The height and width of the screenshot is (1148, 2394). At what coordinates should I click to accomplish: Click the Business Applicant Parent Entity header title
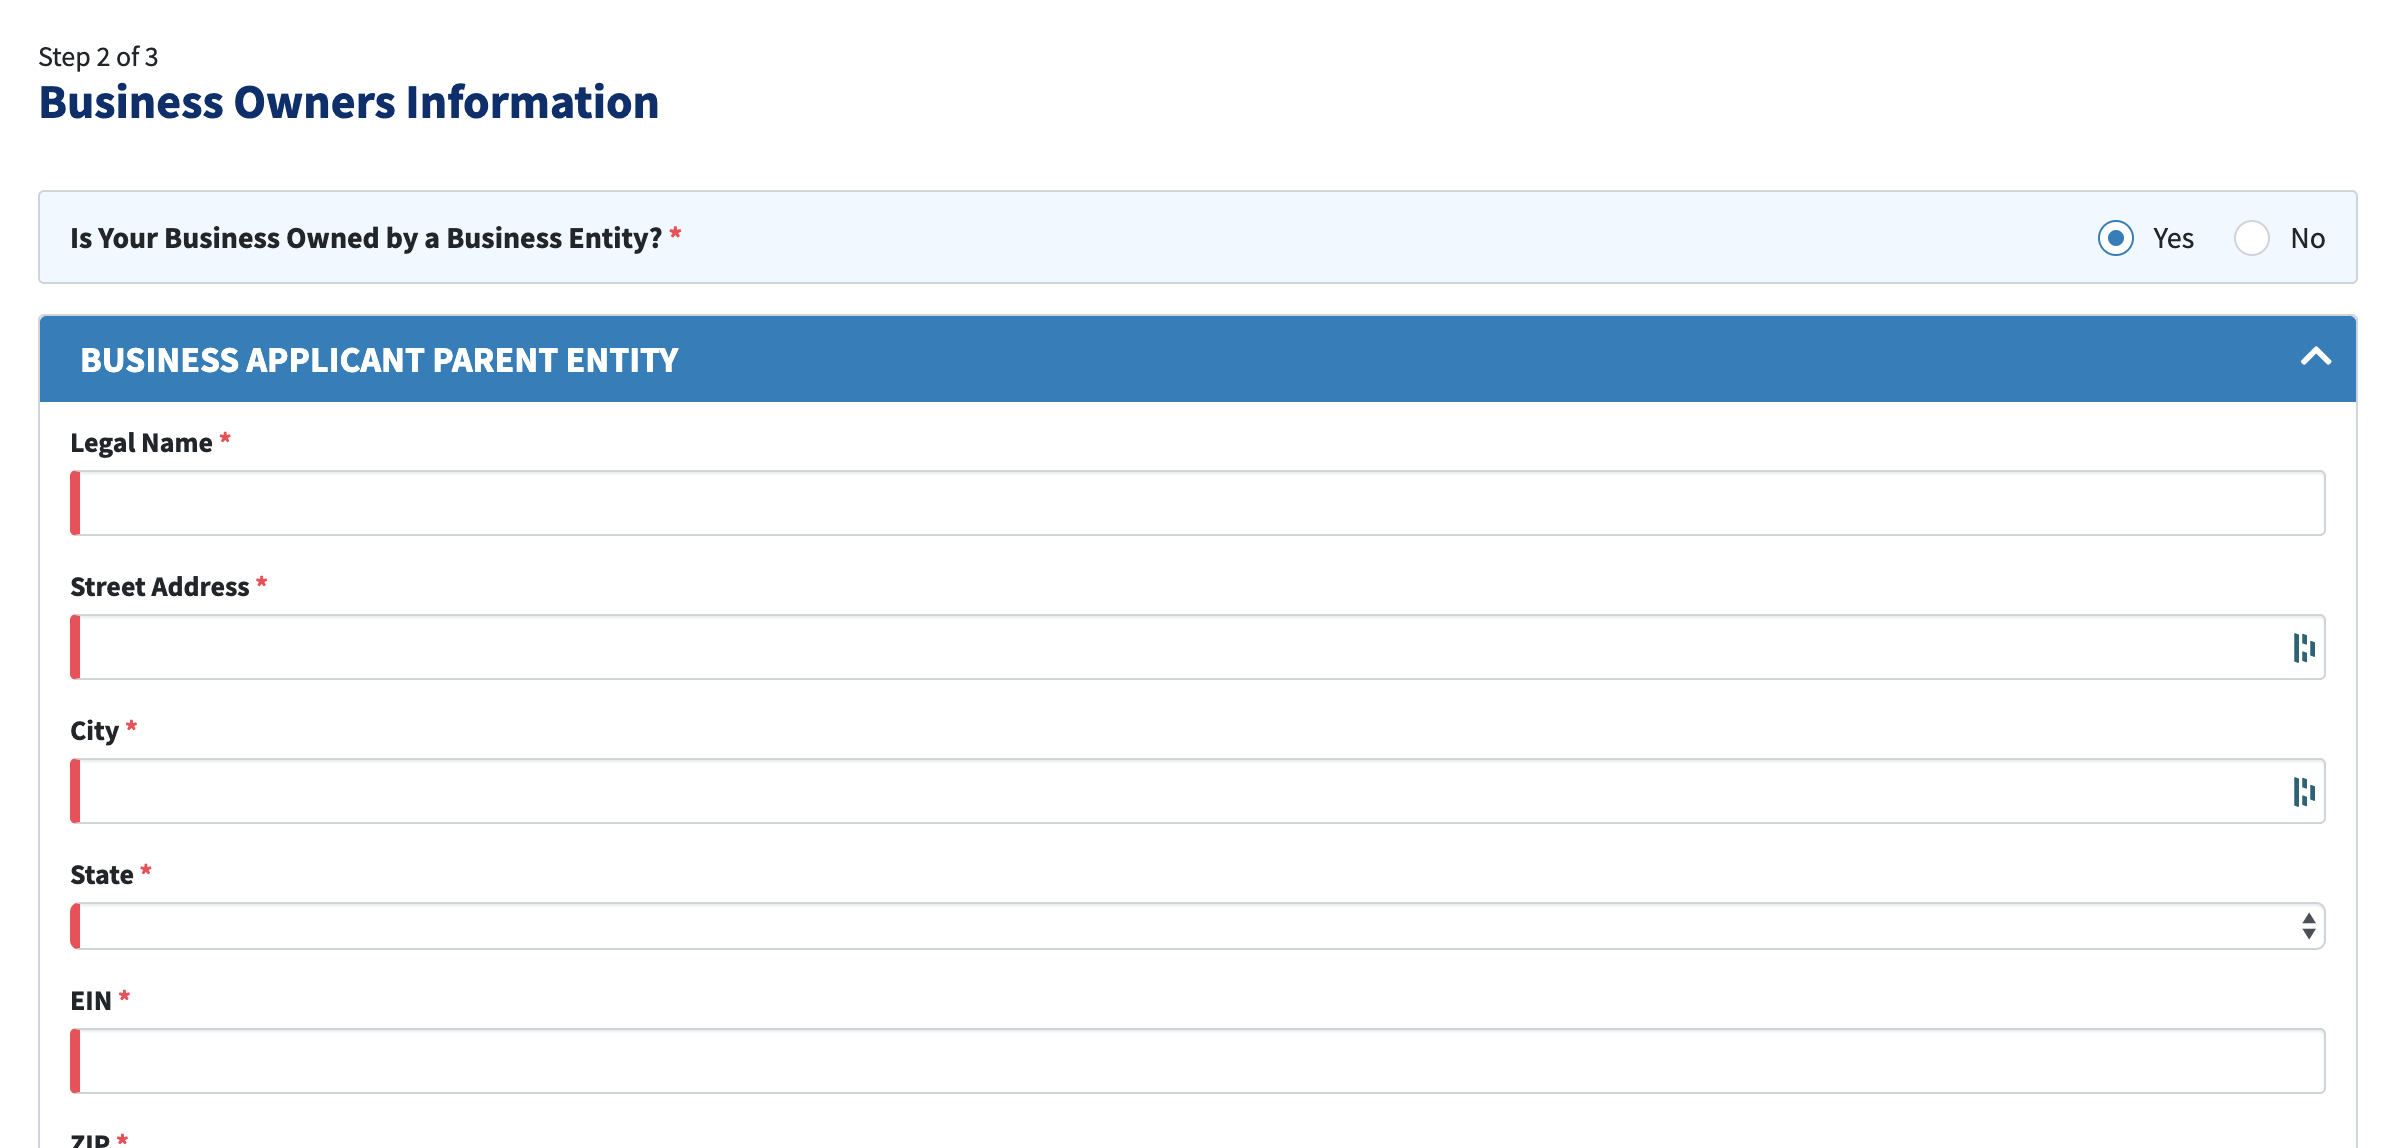tap(379, 360)
